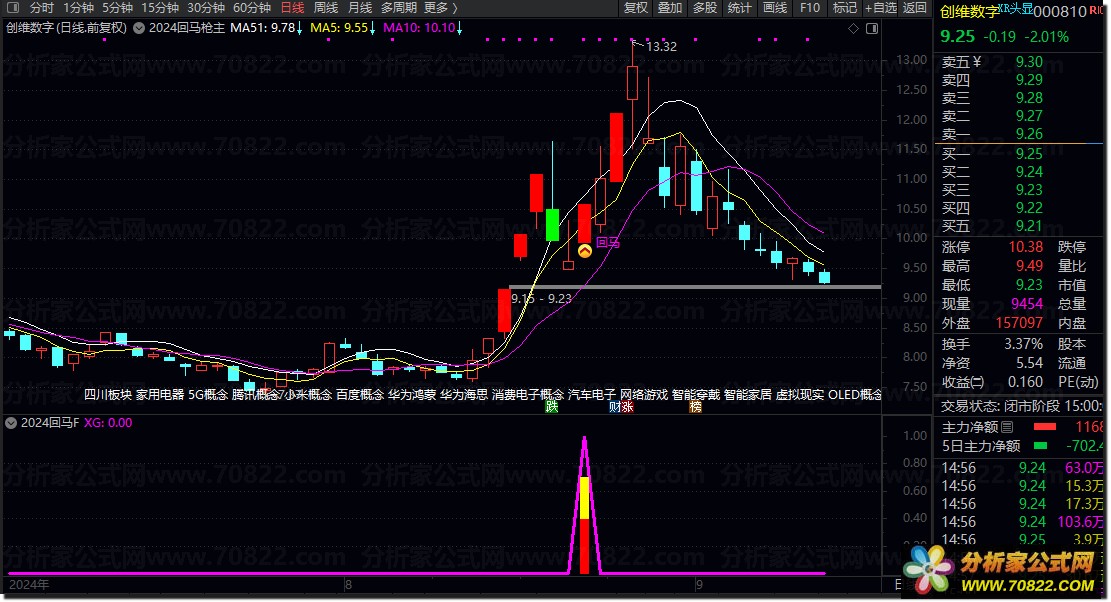The image size is (1111, 602).
Task: Open the 多周期 multi-period view
Action: point(399,8)
